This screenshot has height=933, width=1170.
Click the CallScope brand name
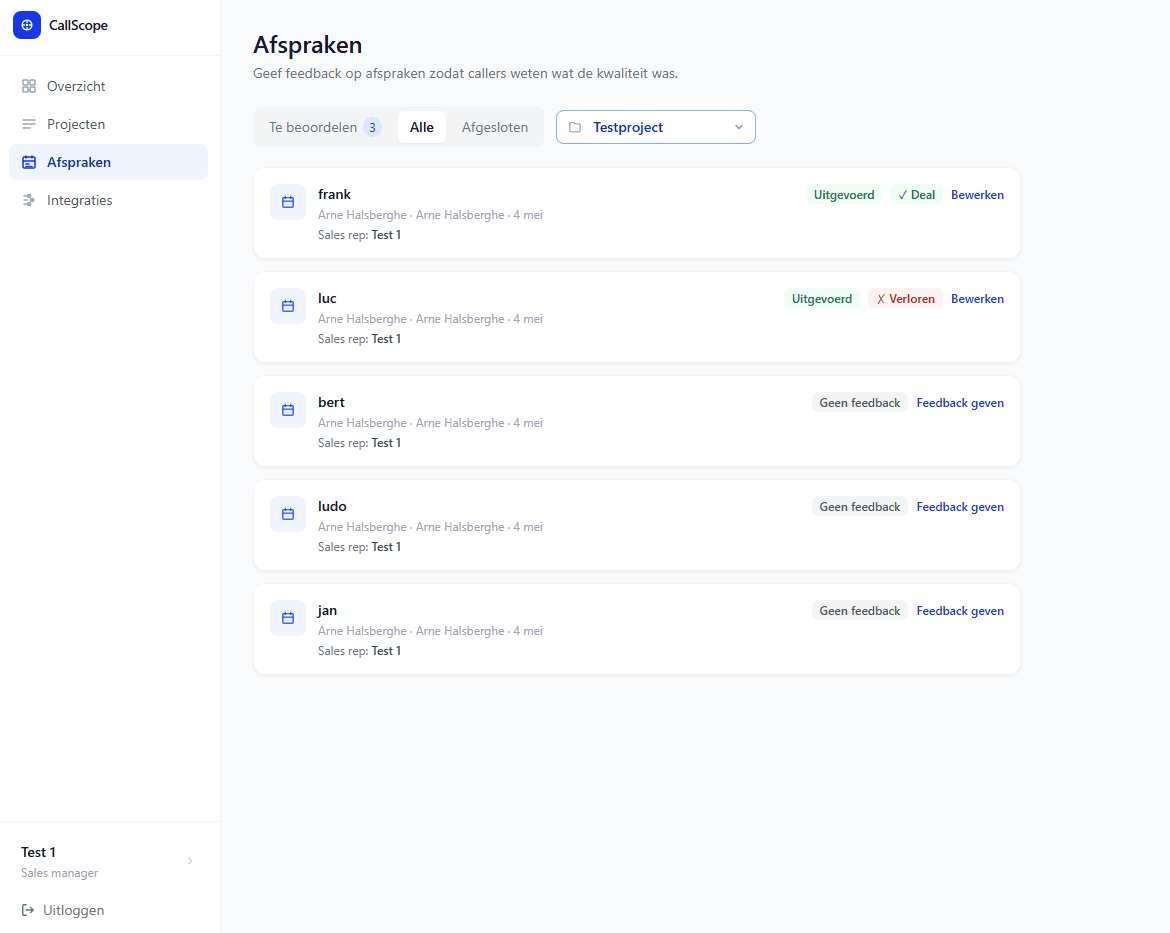(78, 25)
